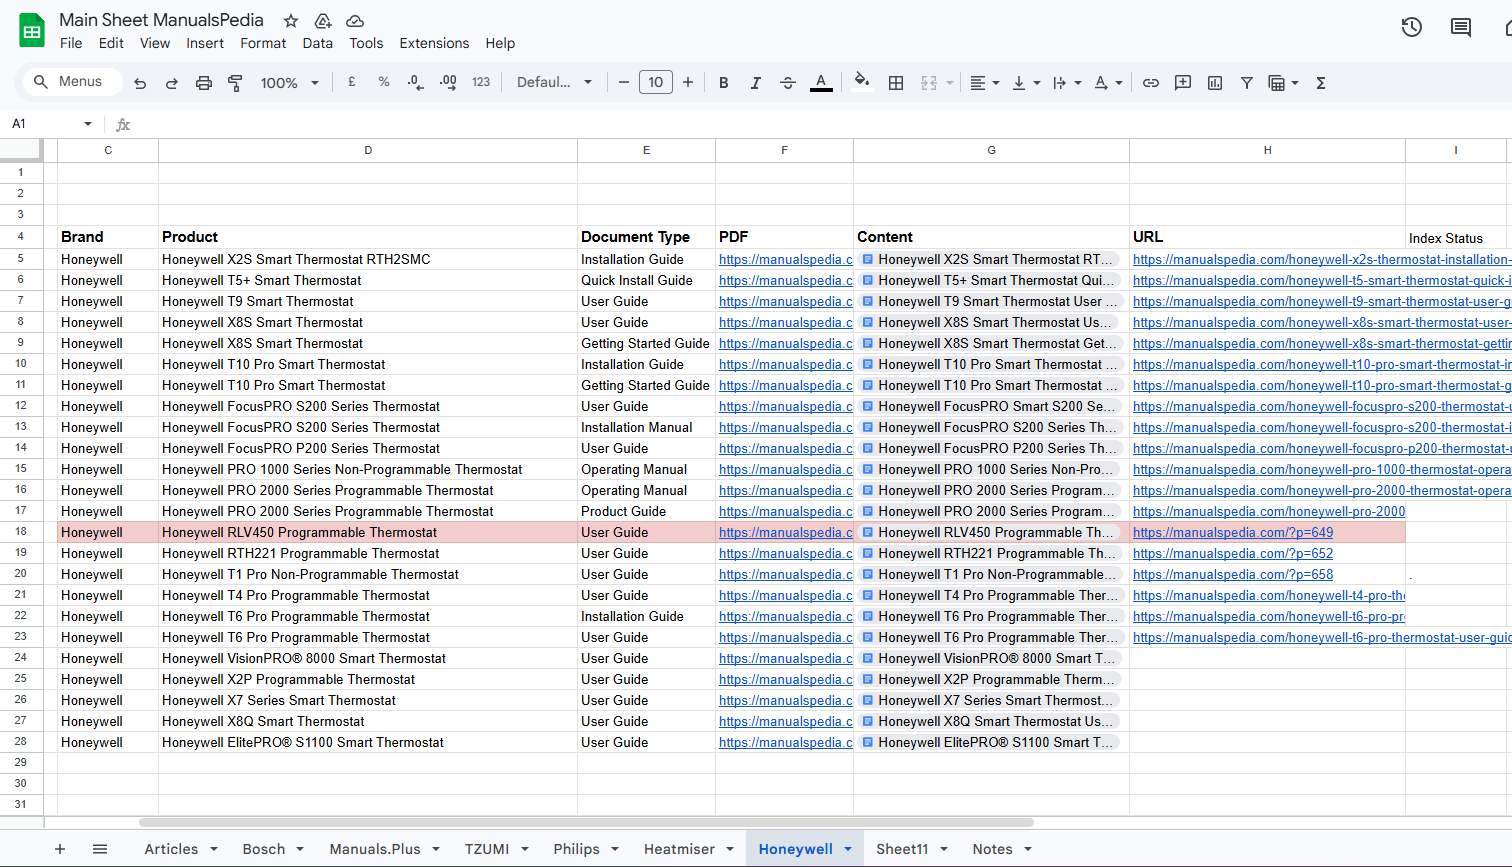Open the ?p=649 URL link
Image resolution: width=1512 pixels, height=867 pixels.
click(1233, 532)
